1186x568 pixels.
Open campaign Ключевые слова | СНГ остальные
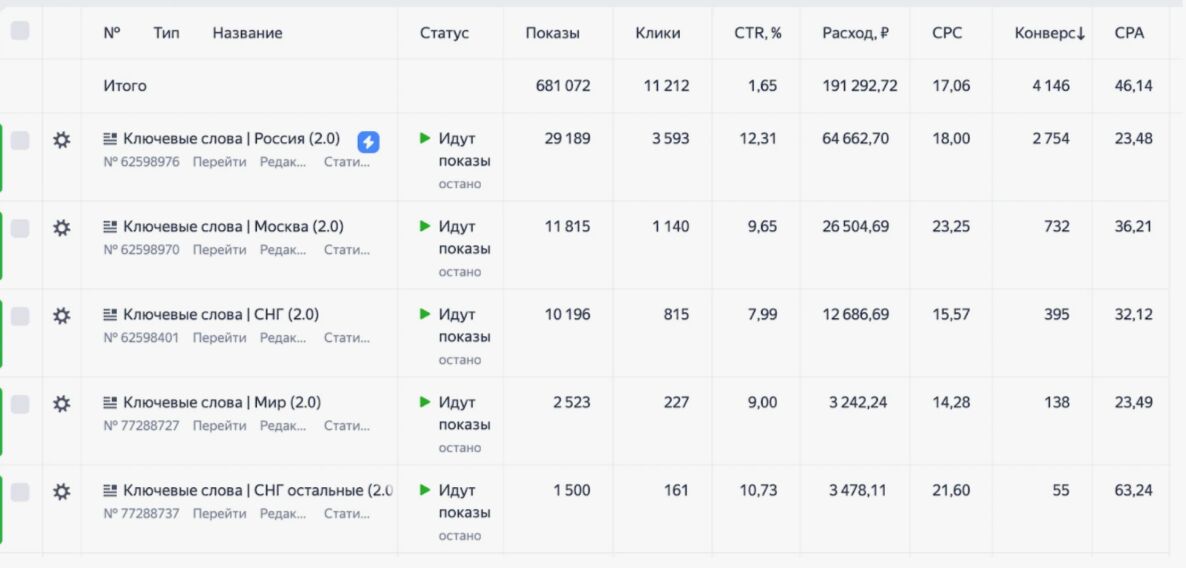[x=258, y=490]
